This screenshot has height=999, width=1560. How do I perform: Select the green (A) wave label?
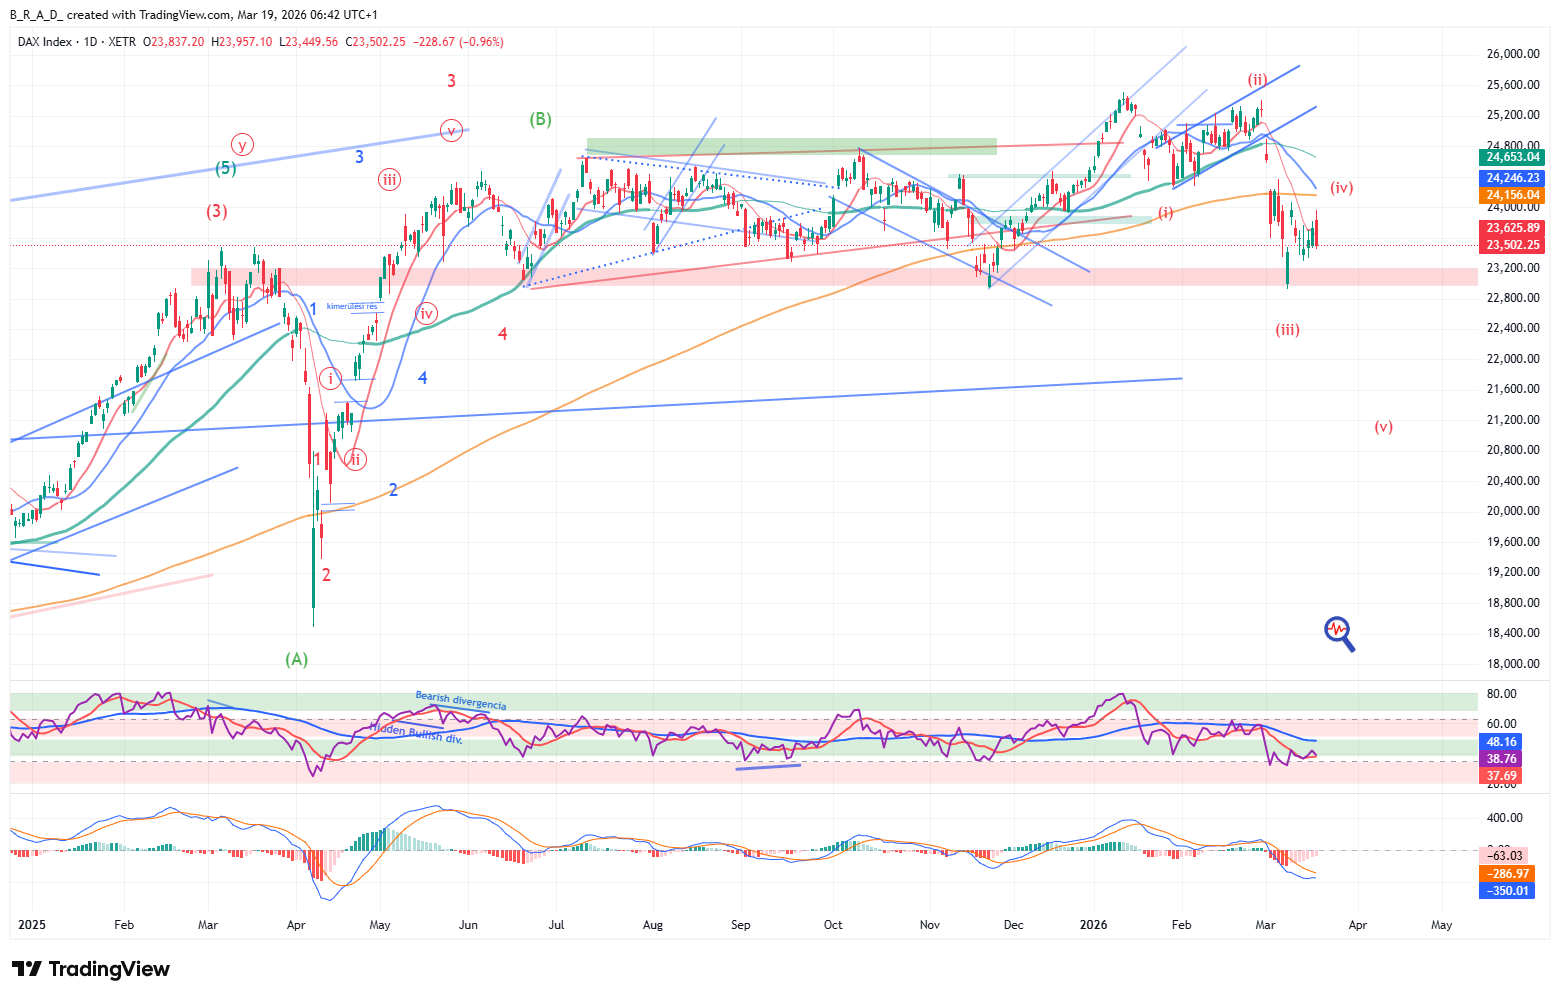click(297, 659)
